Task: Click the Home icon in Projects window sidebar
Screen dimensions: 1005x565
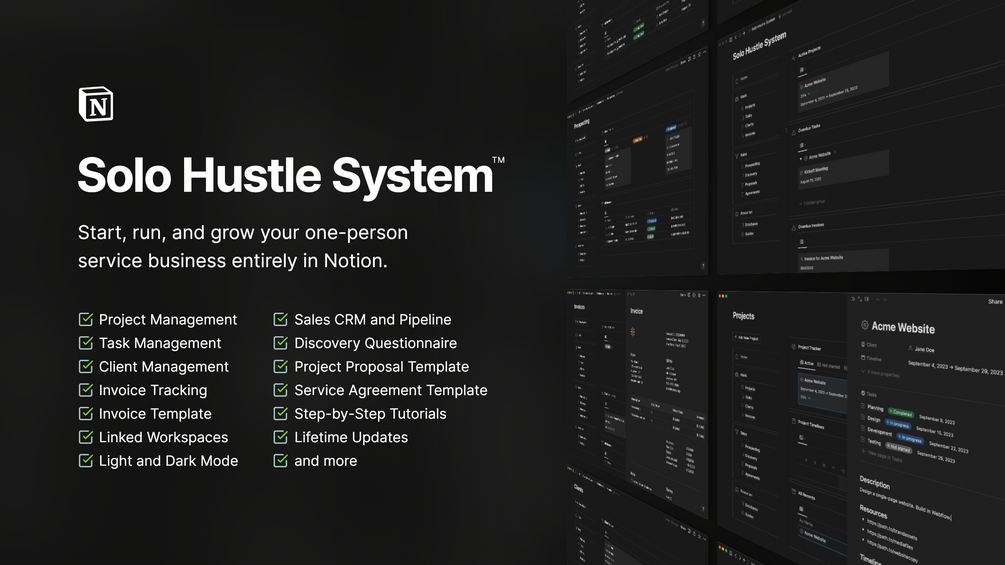Action: point(736,357)
